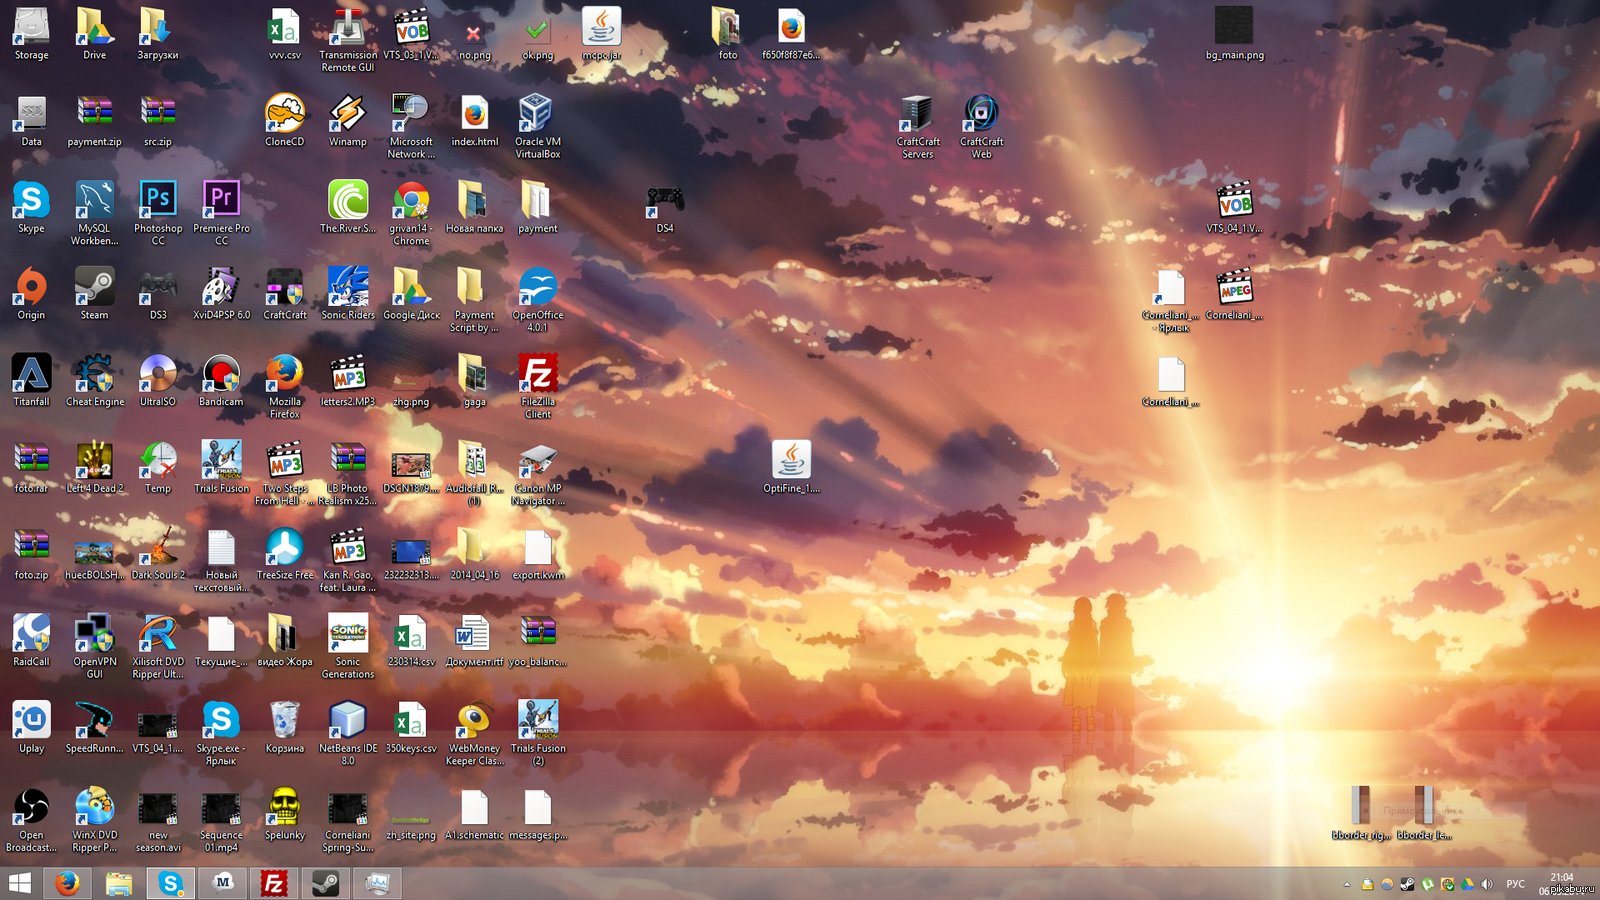This screenshot has height=900, width=1600.
Task: Click the OptiFine jar file icon
Action: coord(790,468)
